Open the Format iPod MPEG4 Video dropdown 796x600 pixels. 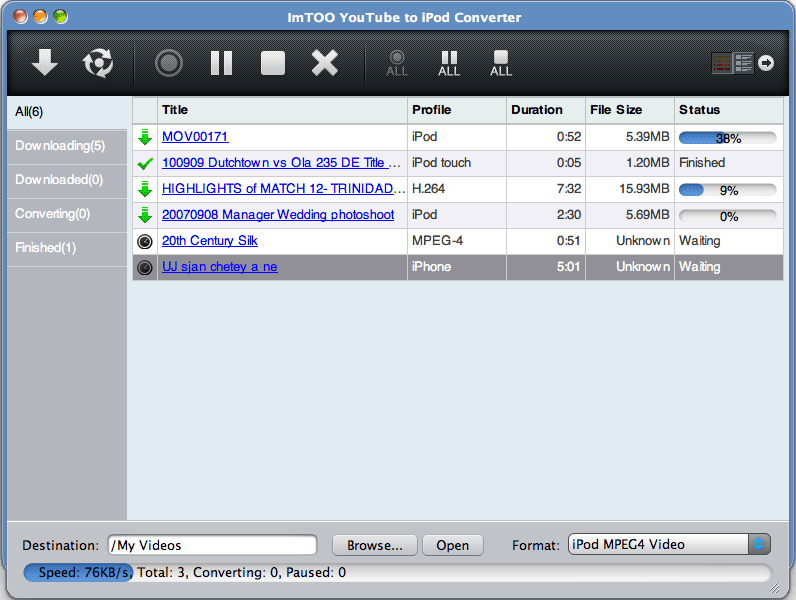point(669,544)
